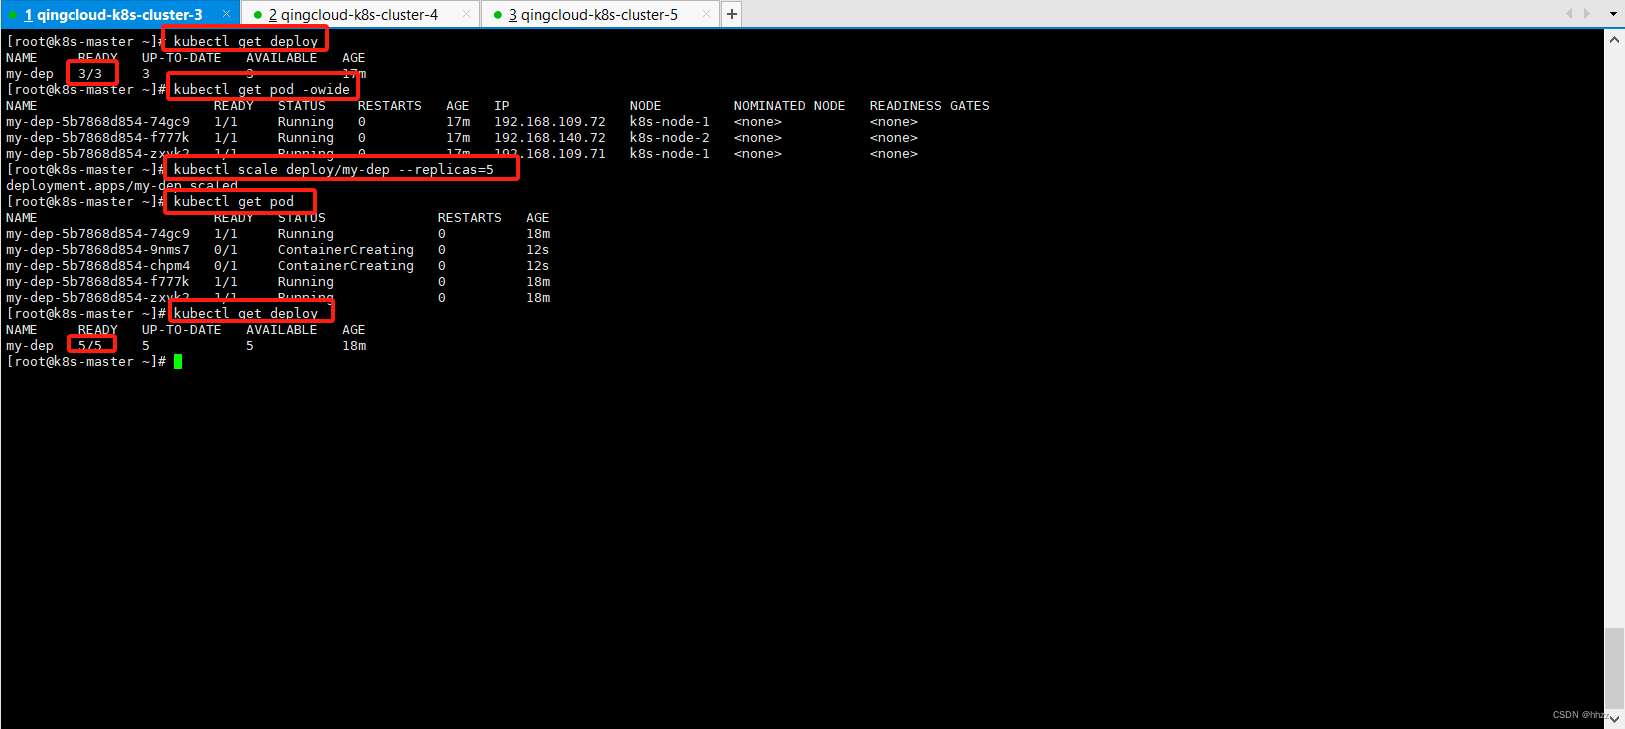
Task: Click the "3/3" ready value
Action: (90, 74)
